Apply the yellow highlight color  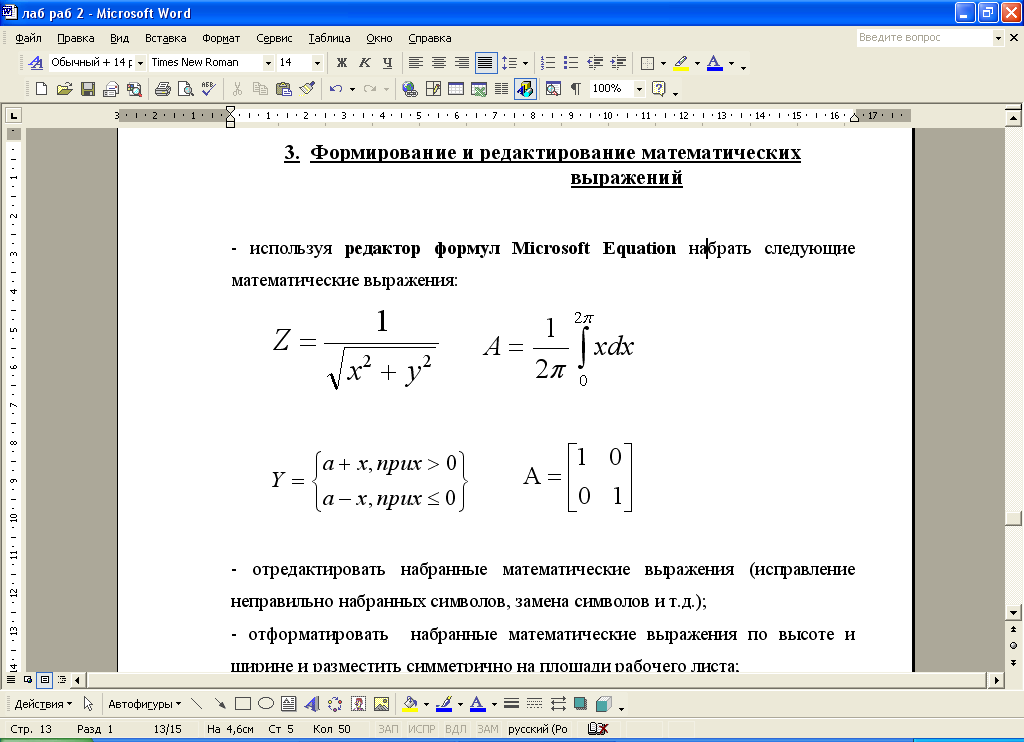pos(681,63)
